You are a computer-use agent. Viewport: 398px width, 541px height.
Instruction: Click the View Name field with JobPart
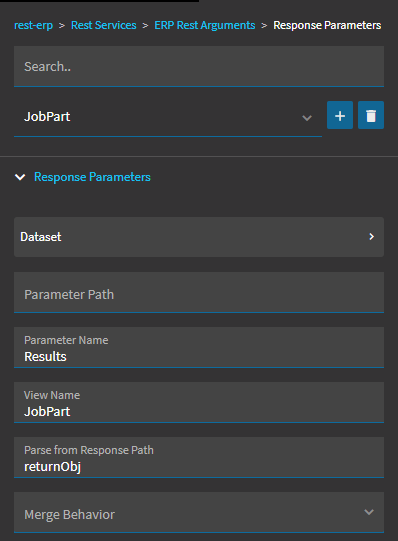[x=199, y=402]
